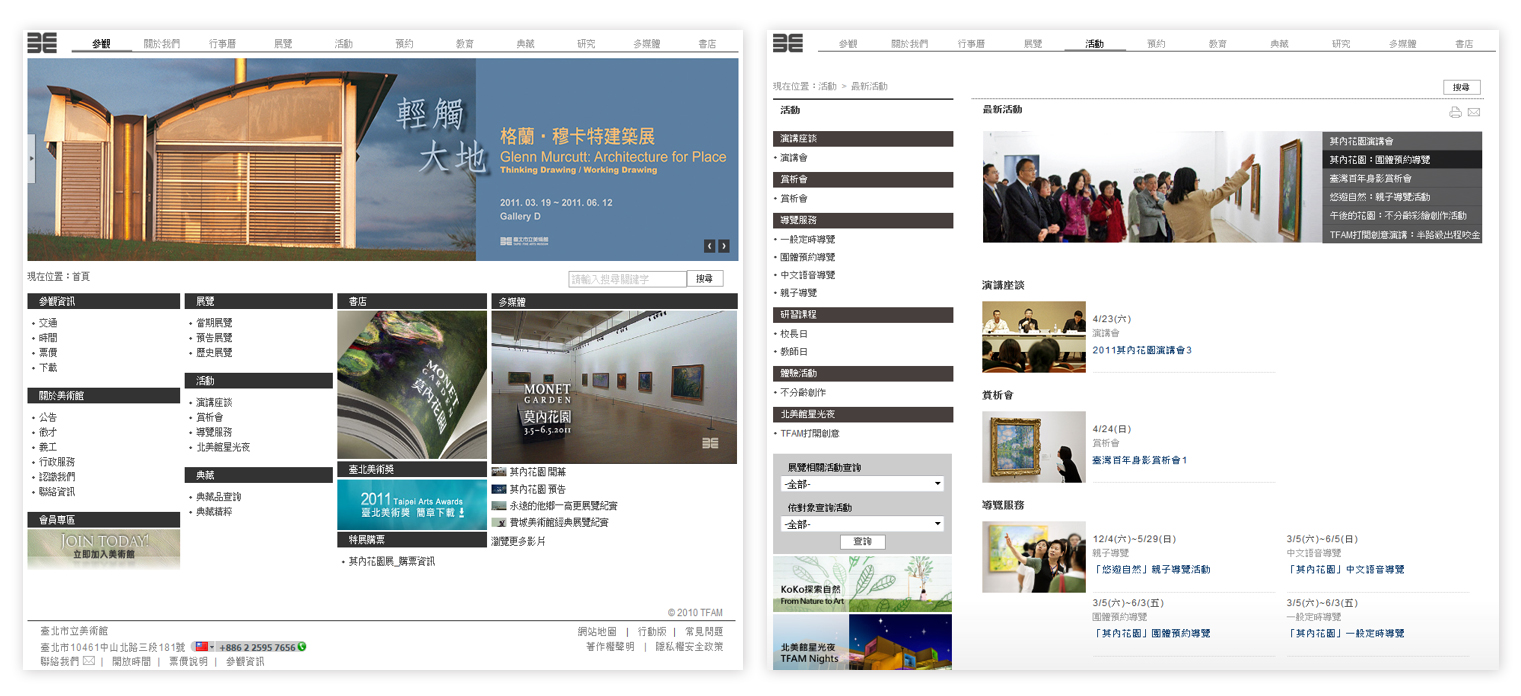The height and width of the screenshot is (696, 1521).
Task: Click the TFAM logo on the right page
Action: point(788,42)
